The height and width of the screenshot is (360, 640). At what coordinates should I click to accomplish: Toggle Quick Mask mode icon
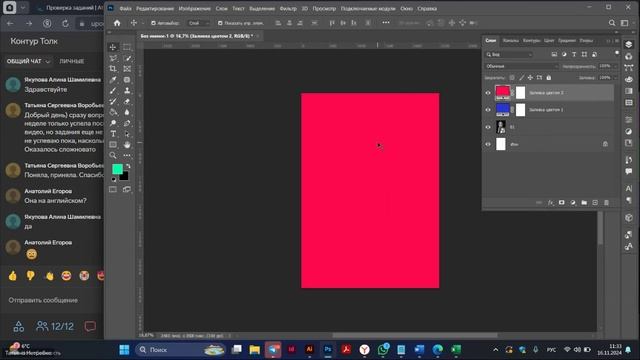[113, 189]
